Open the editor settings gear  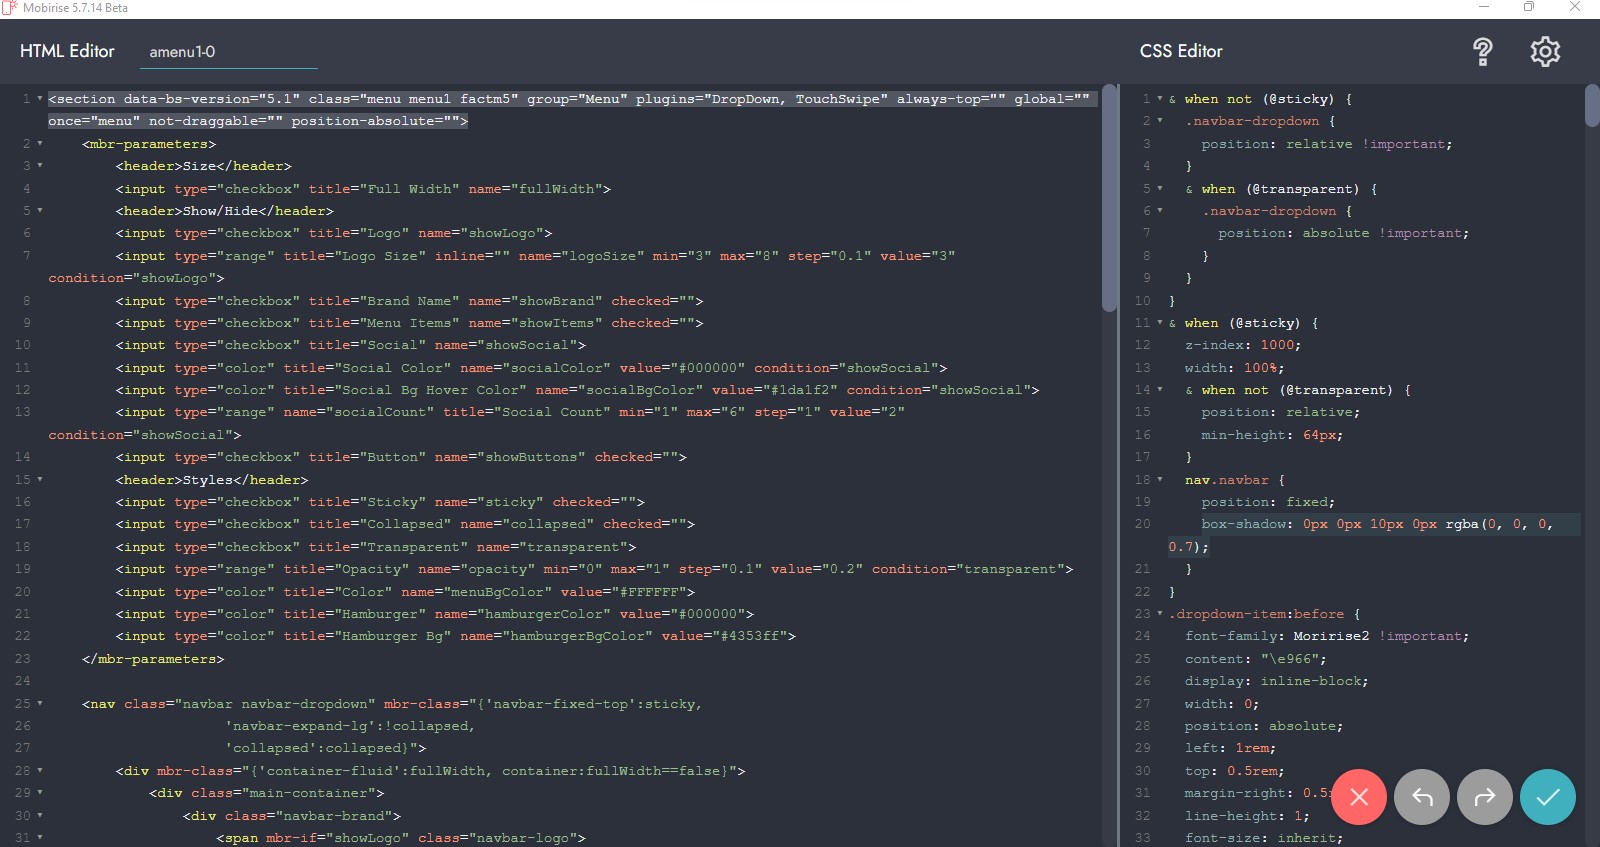point(1545,51)
